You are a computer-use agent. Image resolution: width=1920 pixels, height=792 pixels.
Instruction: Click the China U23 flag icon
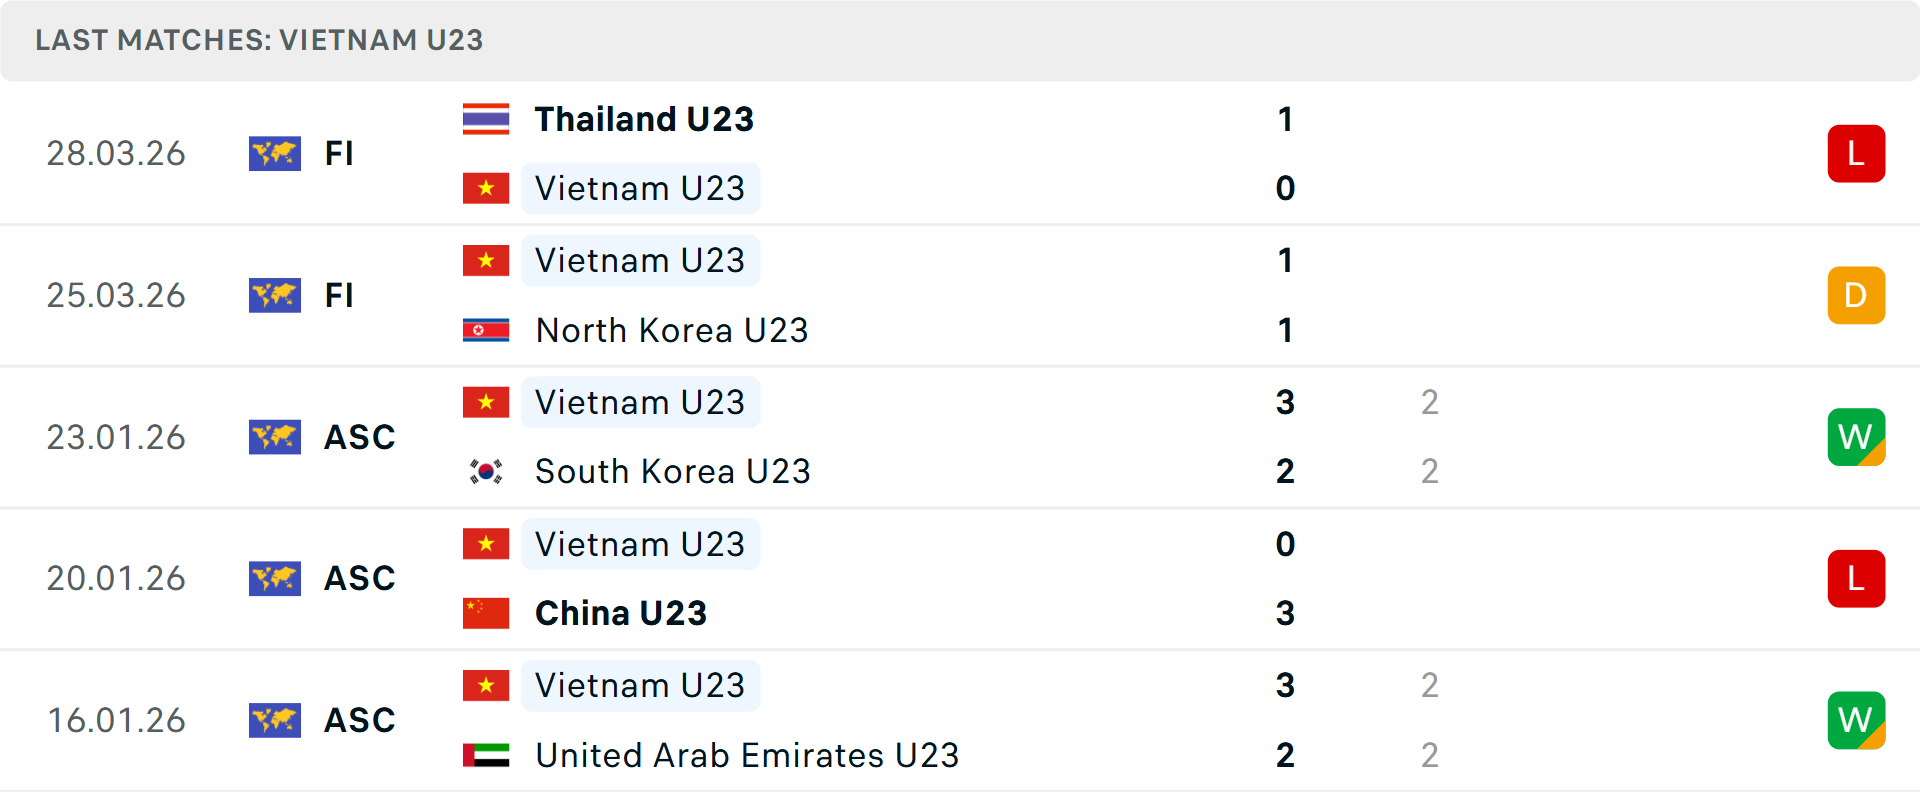click(486, 613)
